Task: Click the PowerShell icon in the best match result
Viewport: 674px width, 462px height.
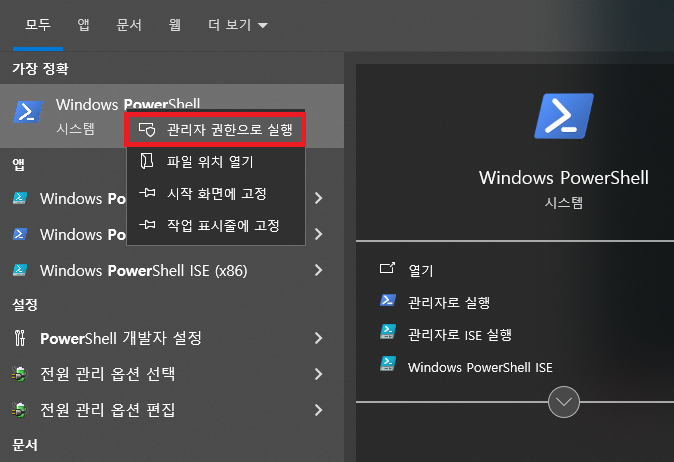Action: (28, 112)
